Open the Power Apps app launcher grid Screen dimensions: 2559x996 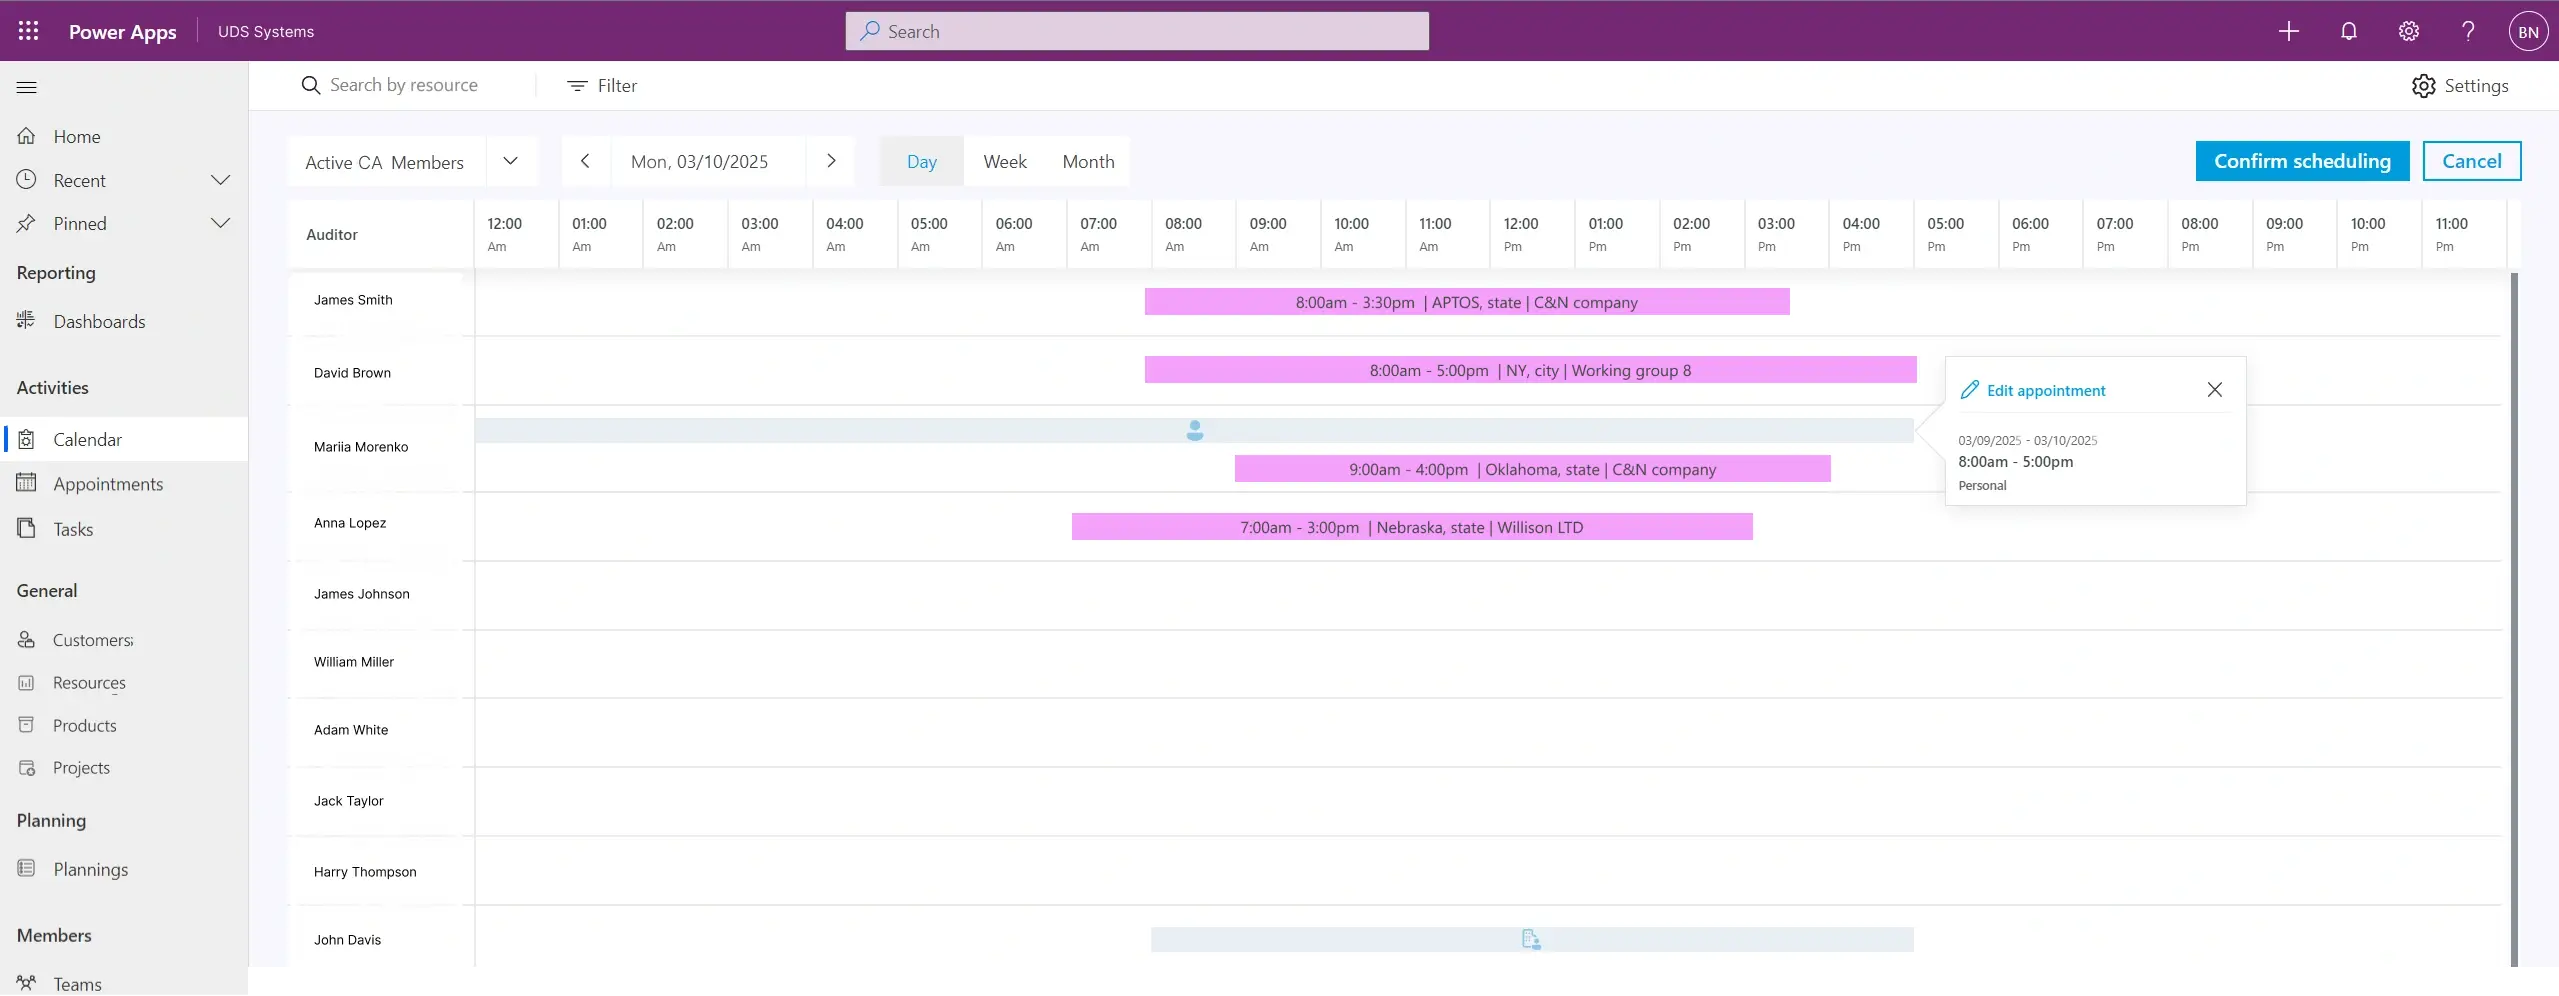[28, 31]
